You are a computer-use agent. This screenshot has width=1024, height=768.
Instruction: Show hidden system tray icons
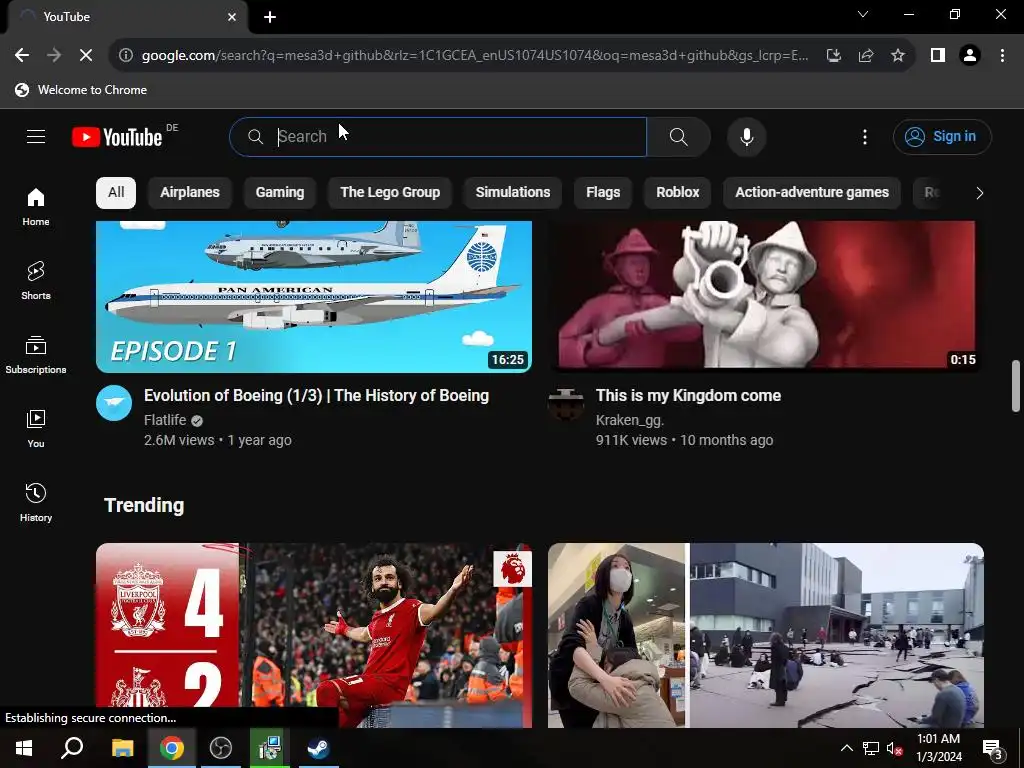[846, 748]
